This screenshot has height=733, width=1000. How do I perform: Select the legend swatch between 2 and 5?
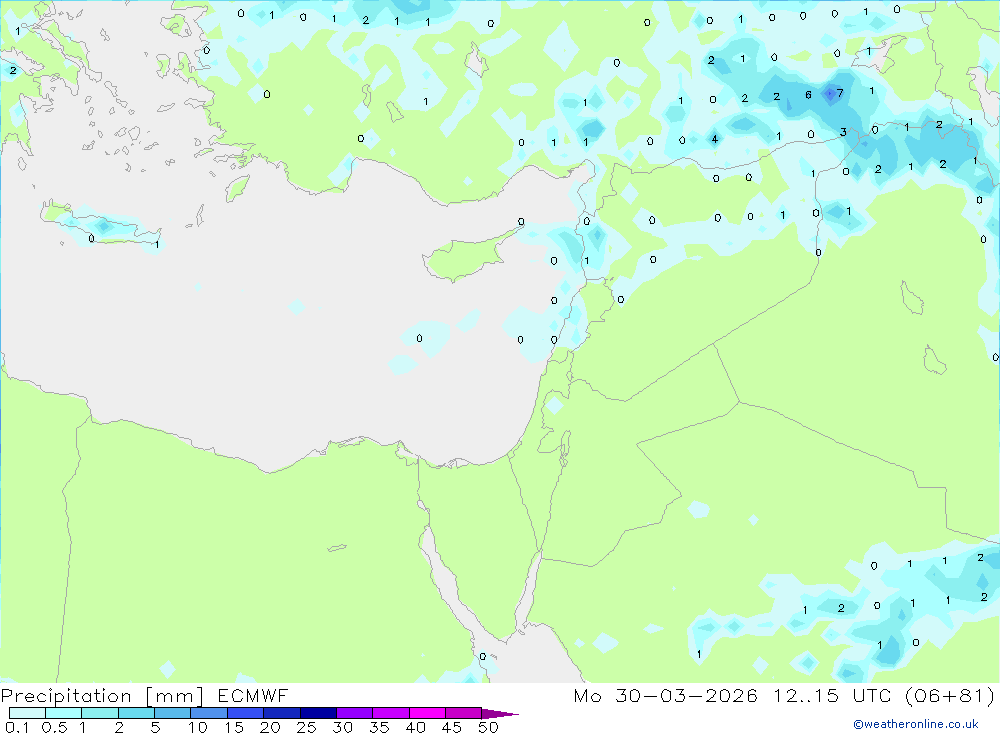point(136,713)
